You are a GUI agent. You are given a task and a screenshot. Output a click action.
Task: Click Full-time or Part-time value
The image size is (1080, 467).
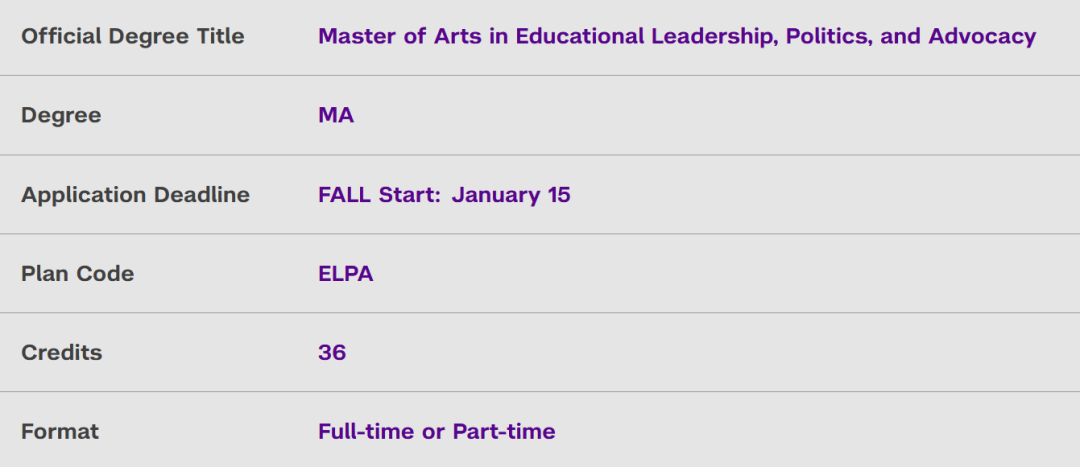tap(437, 432)
